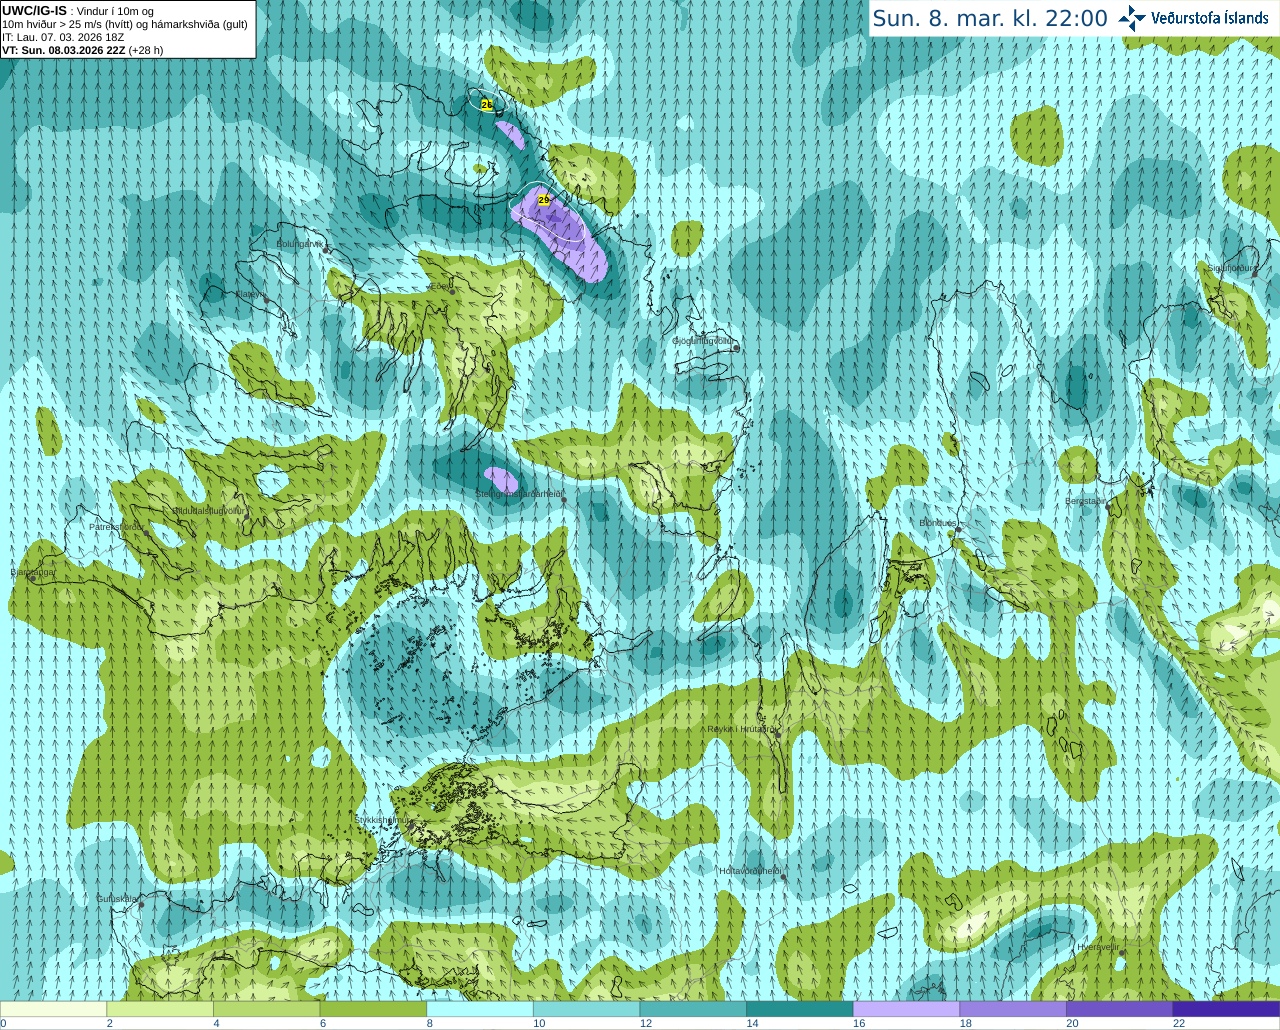Click the Reykir í Hrútafirði station label
Screen dimensions: 1280x1030
tap(741, 729)
